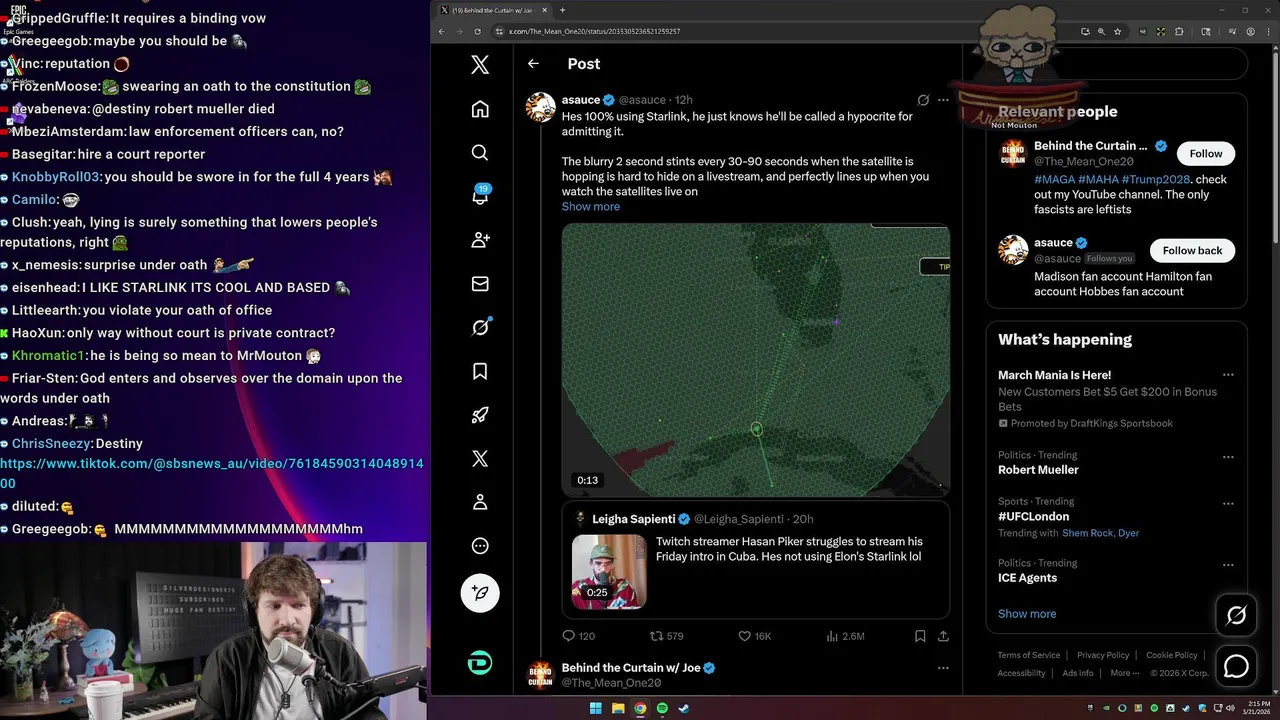
Task: Click the green account avatar in sidebar
Action: [480, 663]
